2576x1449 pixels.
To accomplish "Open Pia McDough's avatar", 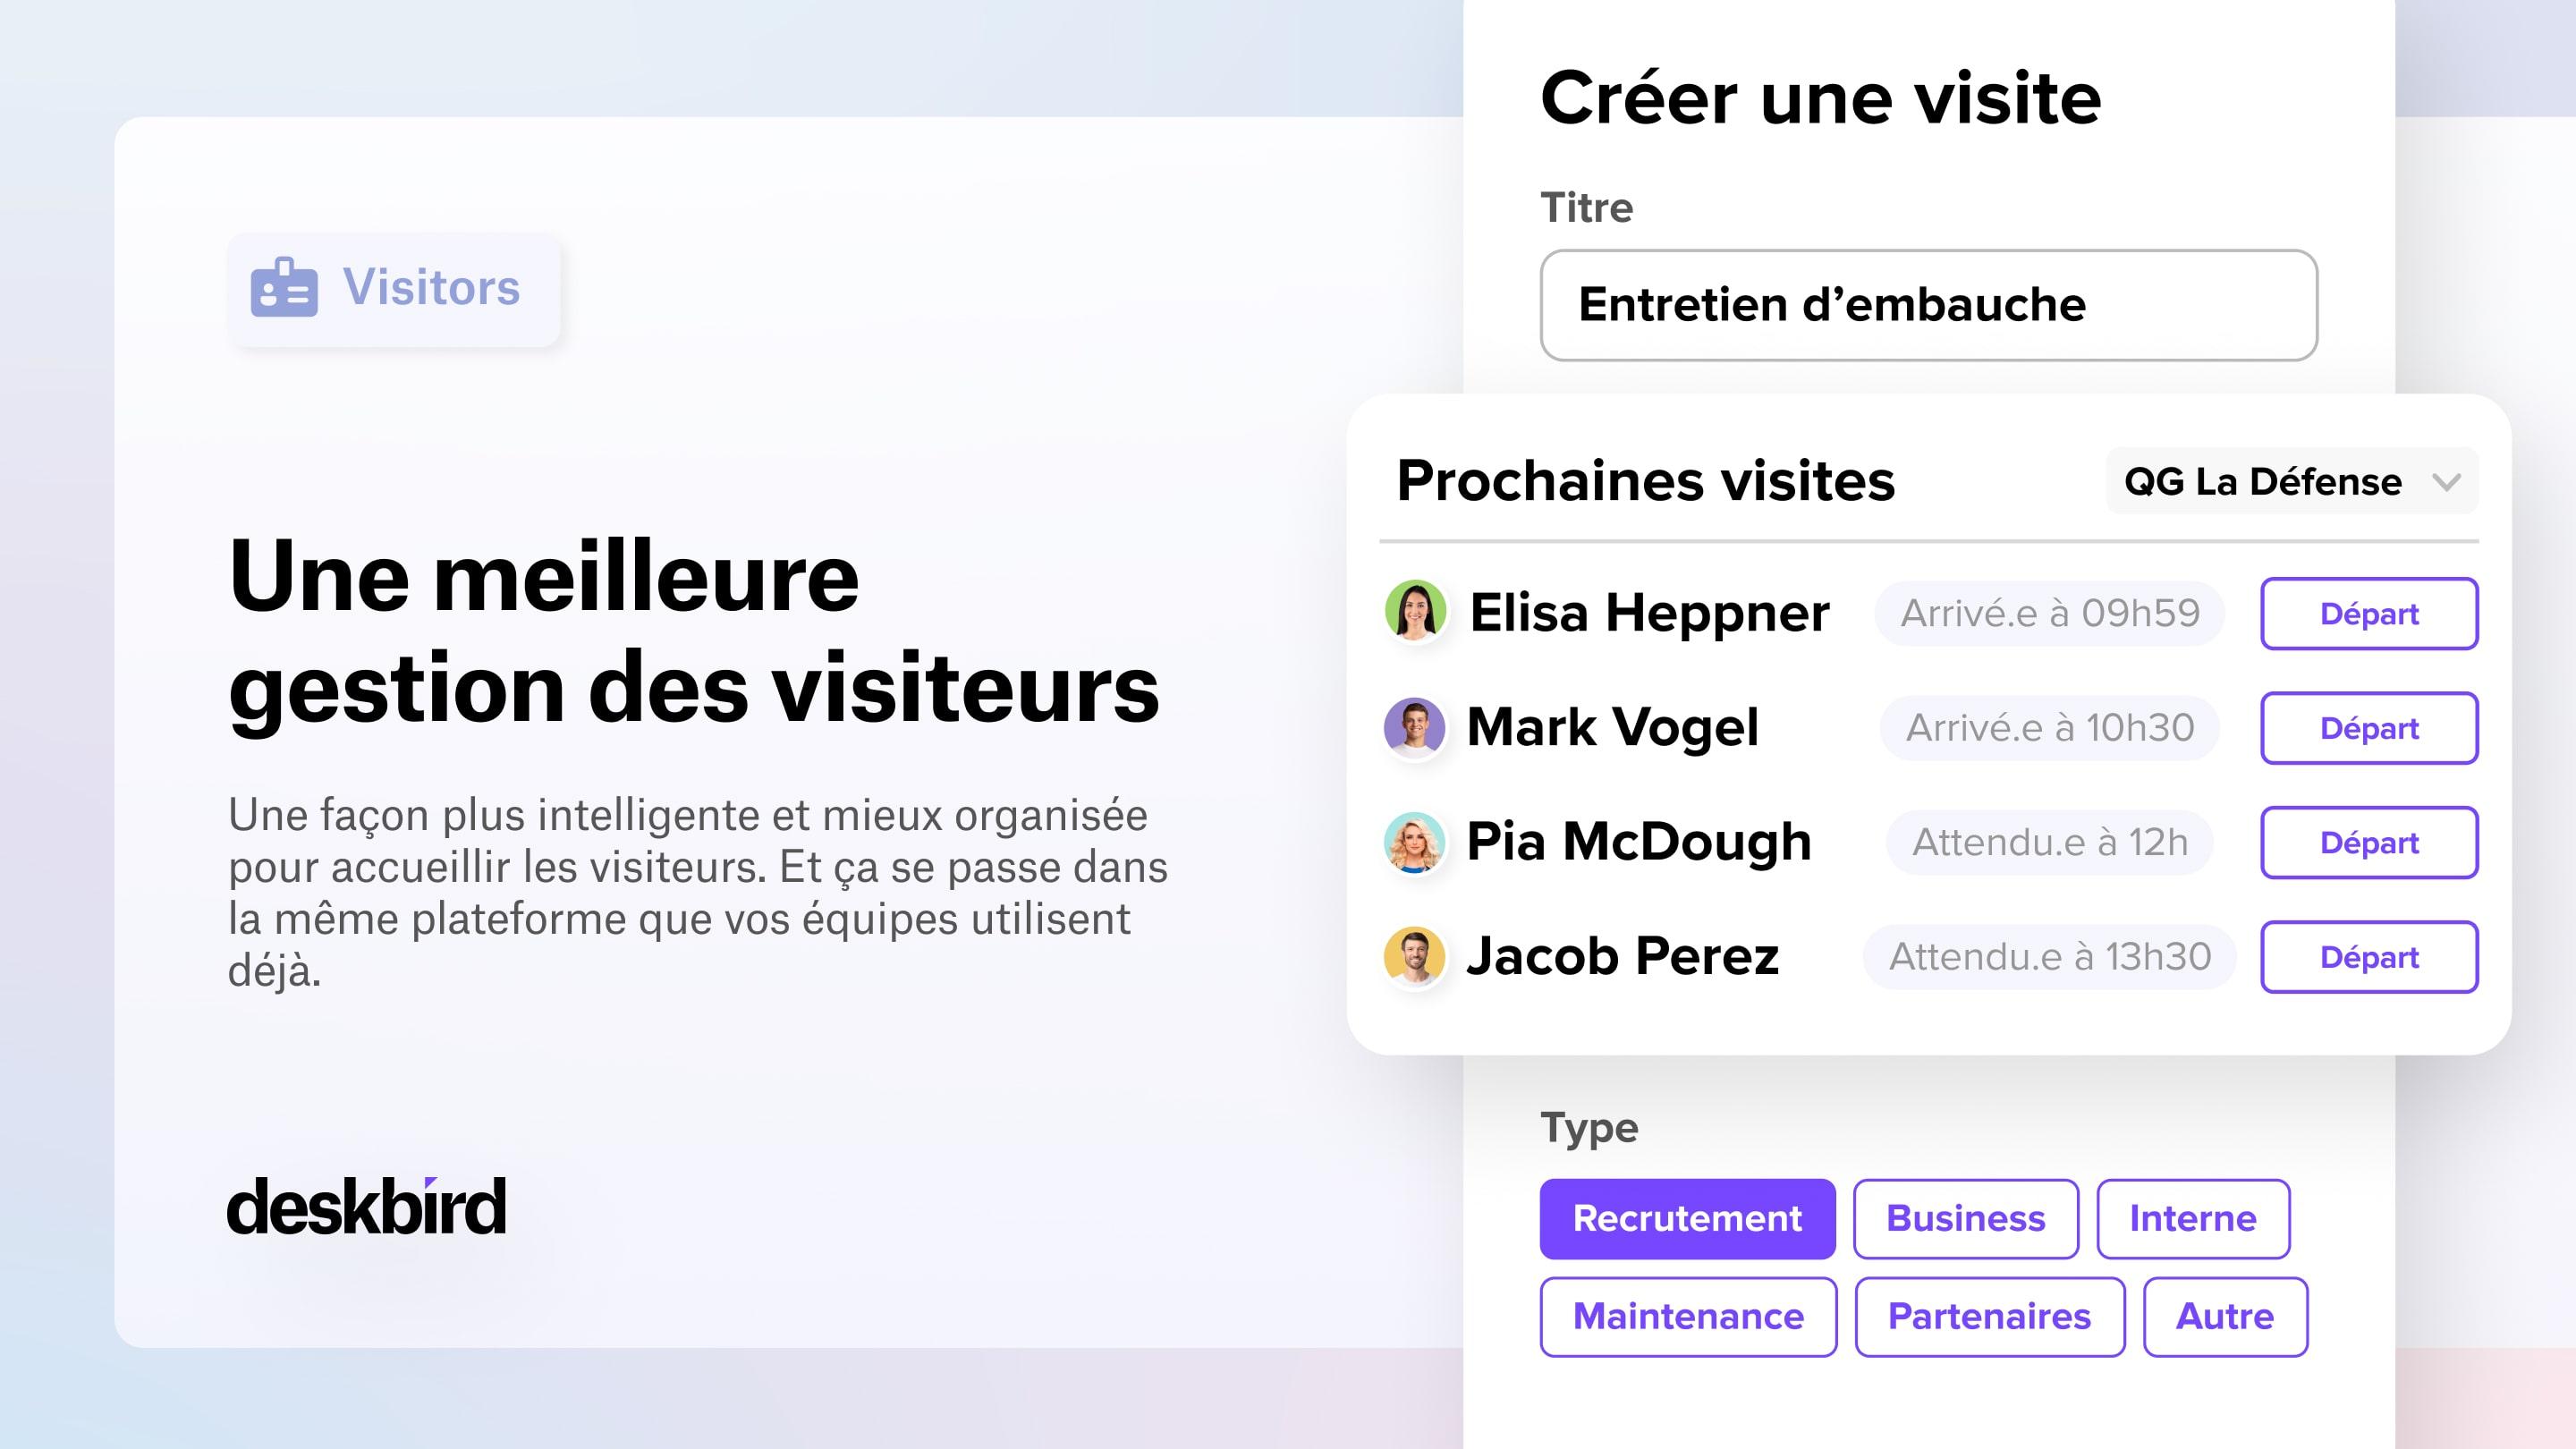I will 1414,842.
